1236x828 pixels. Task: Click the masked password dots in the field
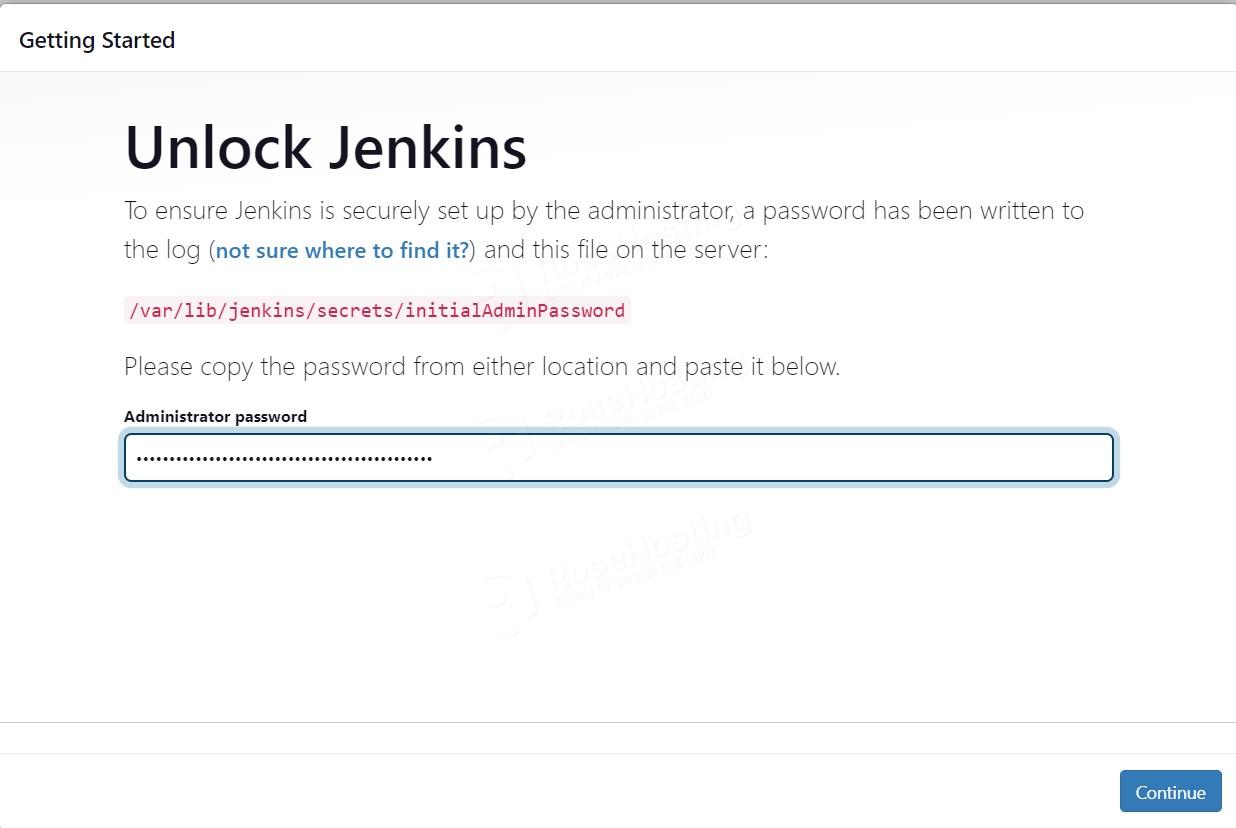[x=283, y=457]
